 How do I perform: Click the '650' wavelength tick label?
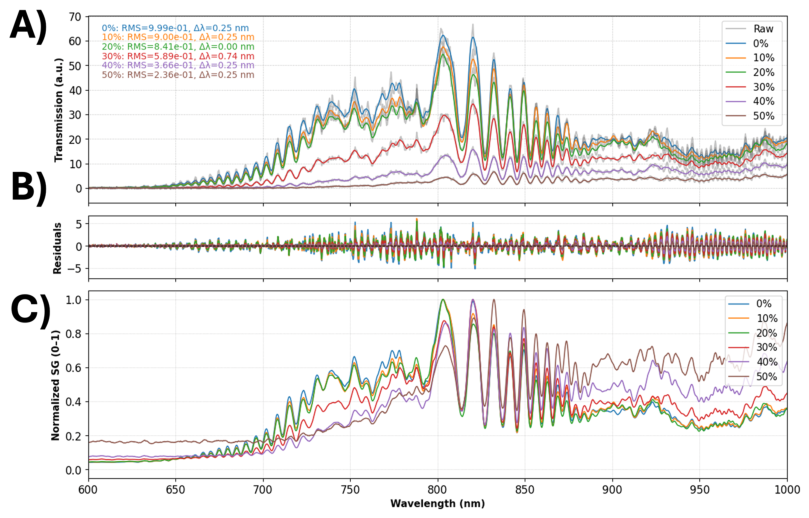point(175,488)
